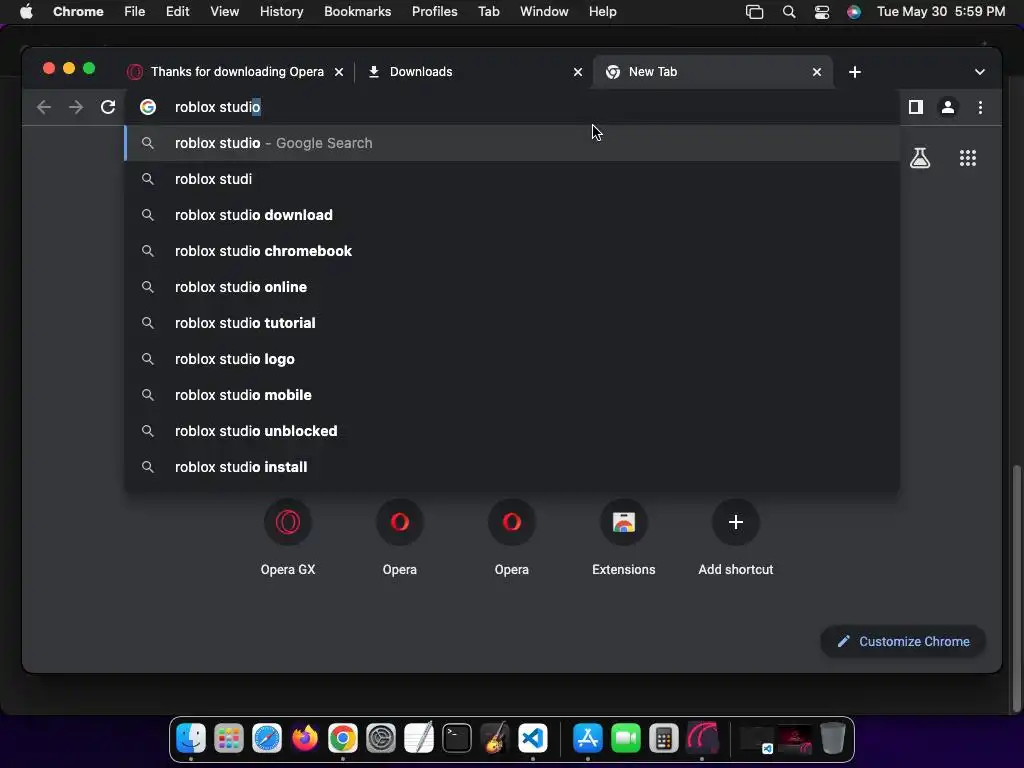The height and width of the screenshot is (768, 1024).
Task: Open App Store from the Dock
Action: (x=587, y=738)
